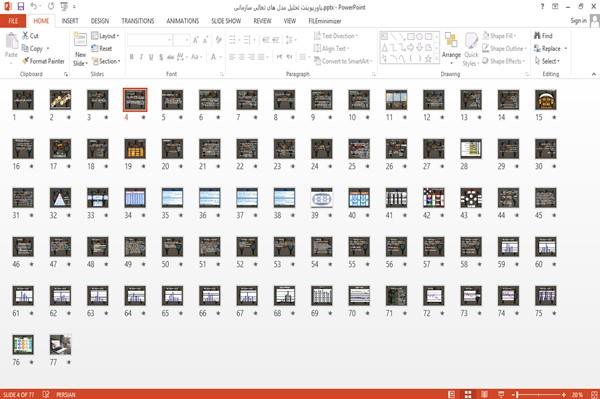
Task: Click the Cut scissors icon
Action: pos(25,36)
